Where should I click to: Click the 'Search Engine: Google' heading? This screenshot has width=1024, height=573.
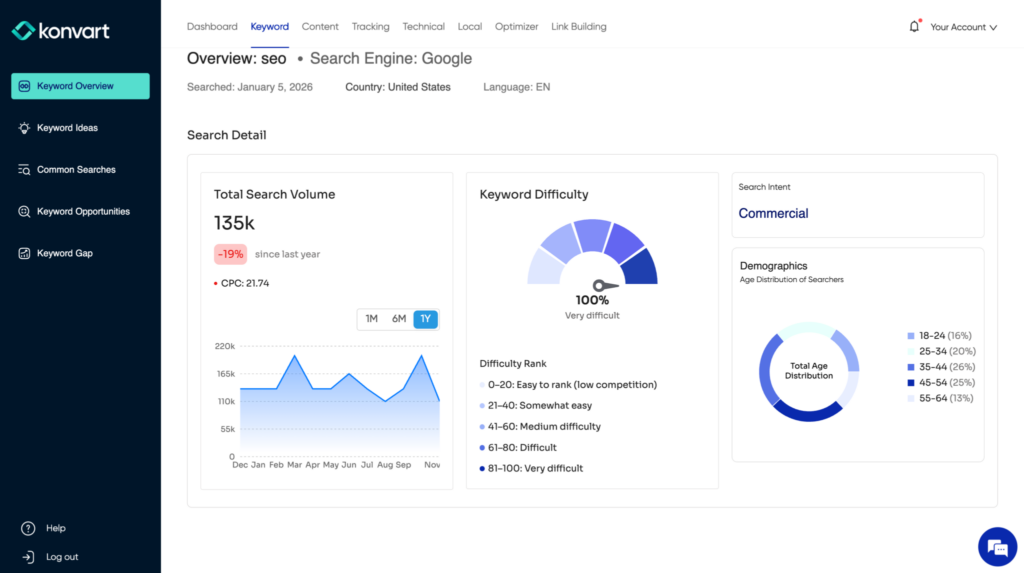[x=391, y=59]
